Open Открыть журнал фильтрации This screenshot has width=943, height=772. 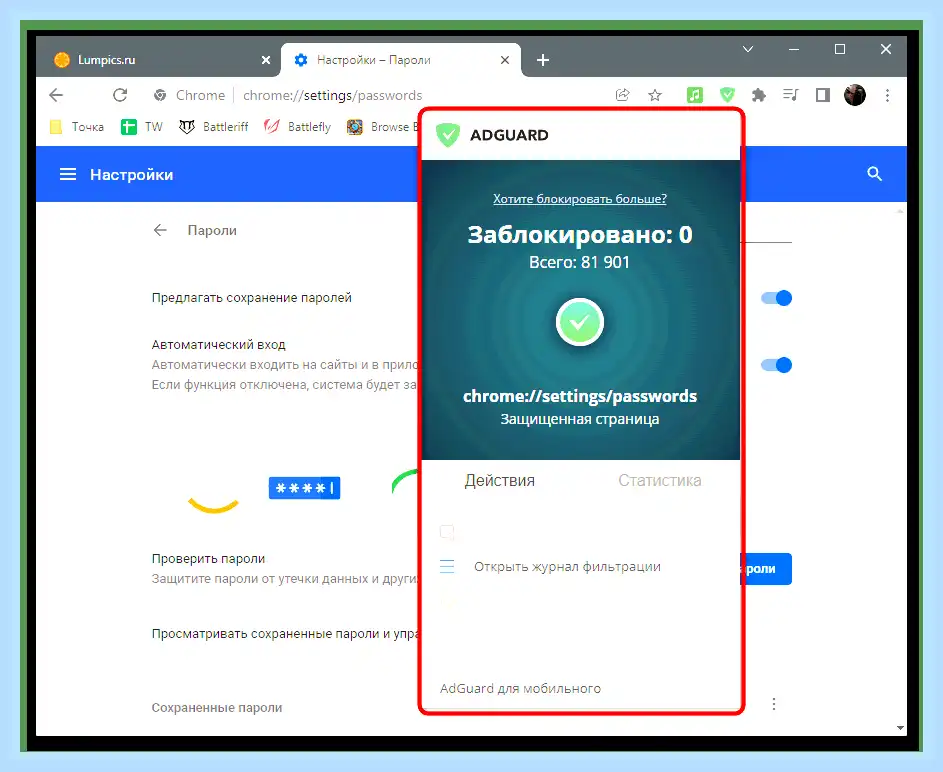pyautogui.click(x=567, y=566)
